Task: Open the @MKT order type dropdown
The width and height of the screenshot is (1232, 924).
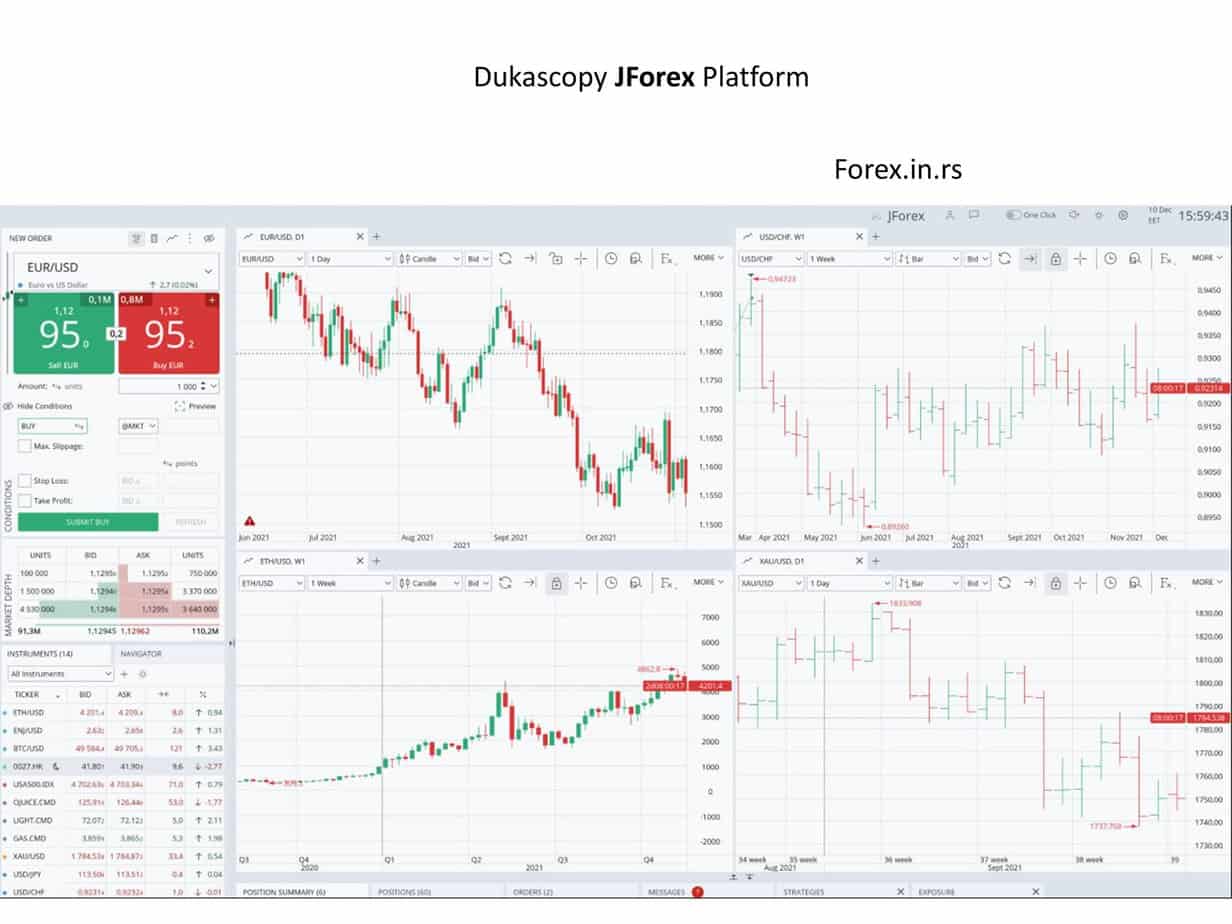Action: 138,426
